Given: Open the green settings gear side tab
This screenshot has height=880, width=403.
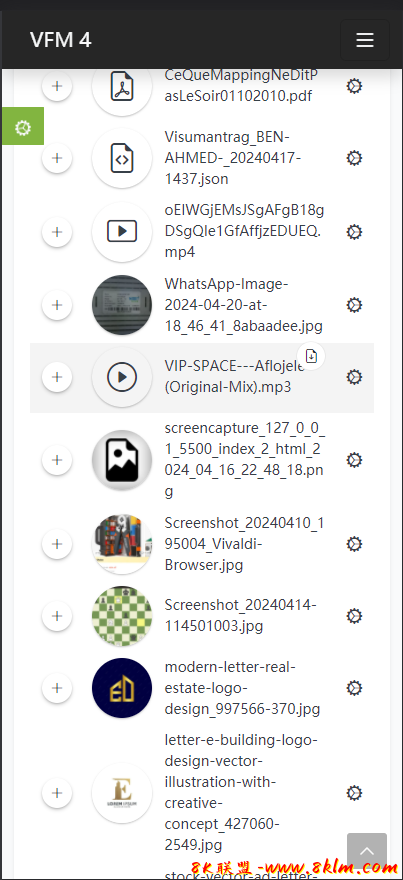Looking at the screenshot, I should [22, 126].
